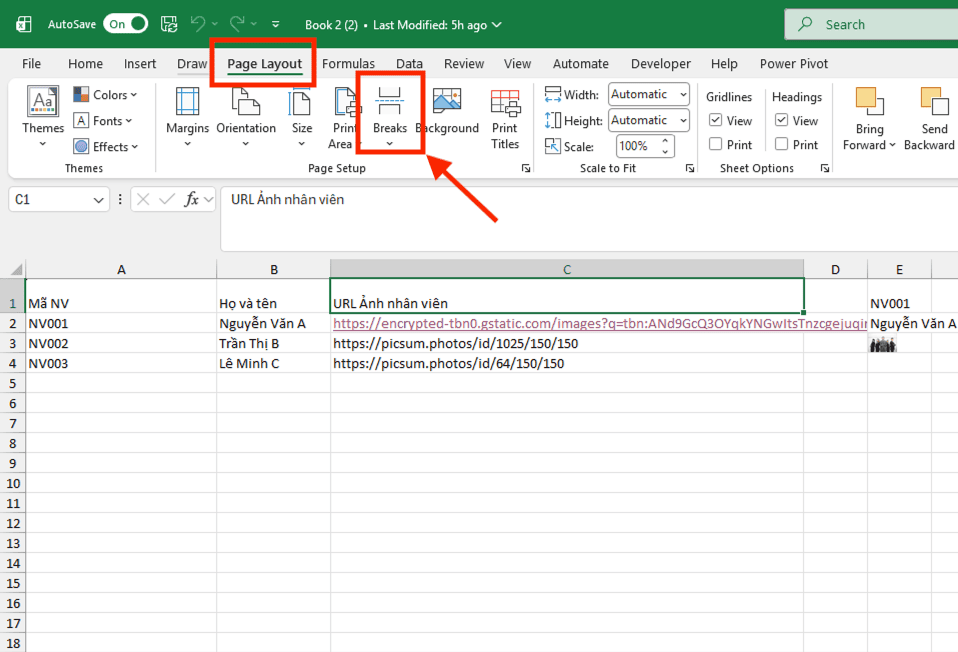Toggle Headings View checkbox
The width and height of the screenshot is (958, 652).
[781, 120]
